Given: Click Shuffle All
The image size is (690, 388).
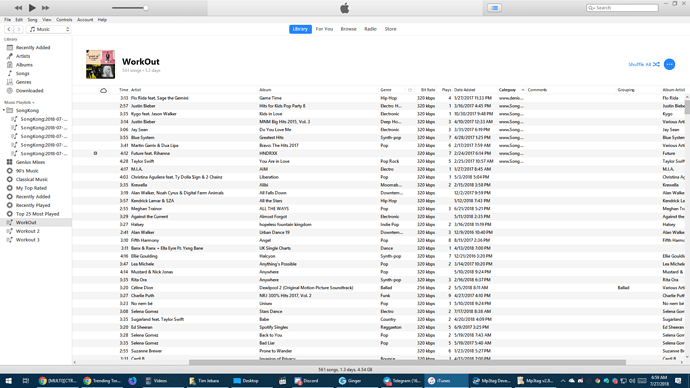Looking at the screenshot, I should [x=644, y=64].
